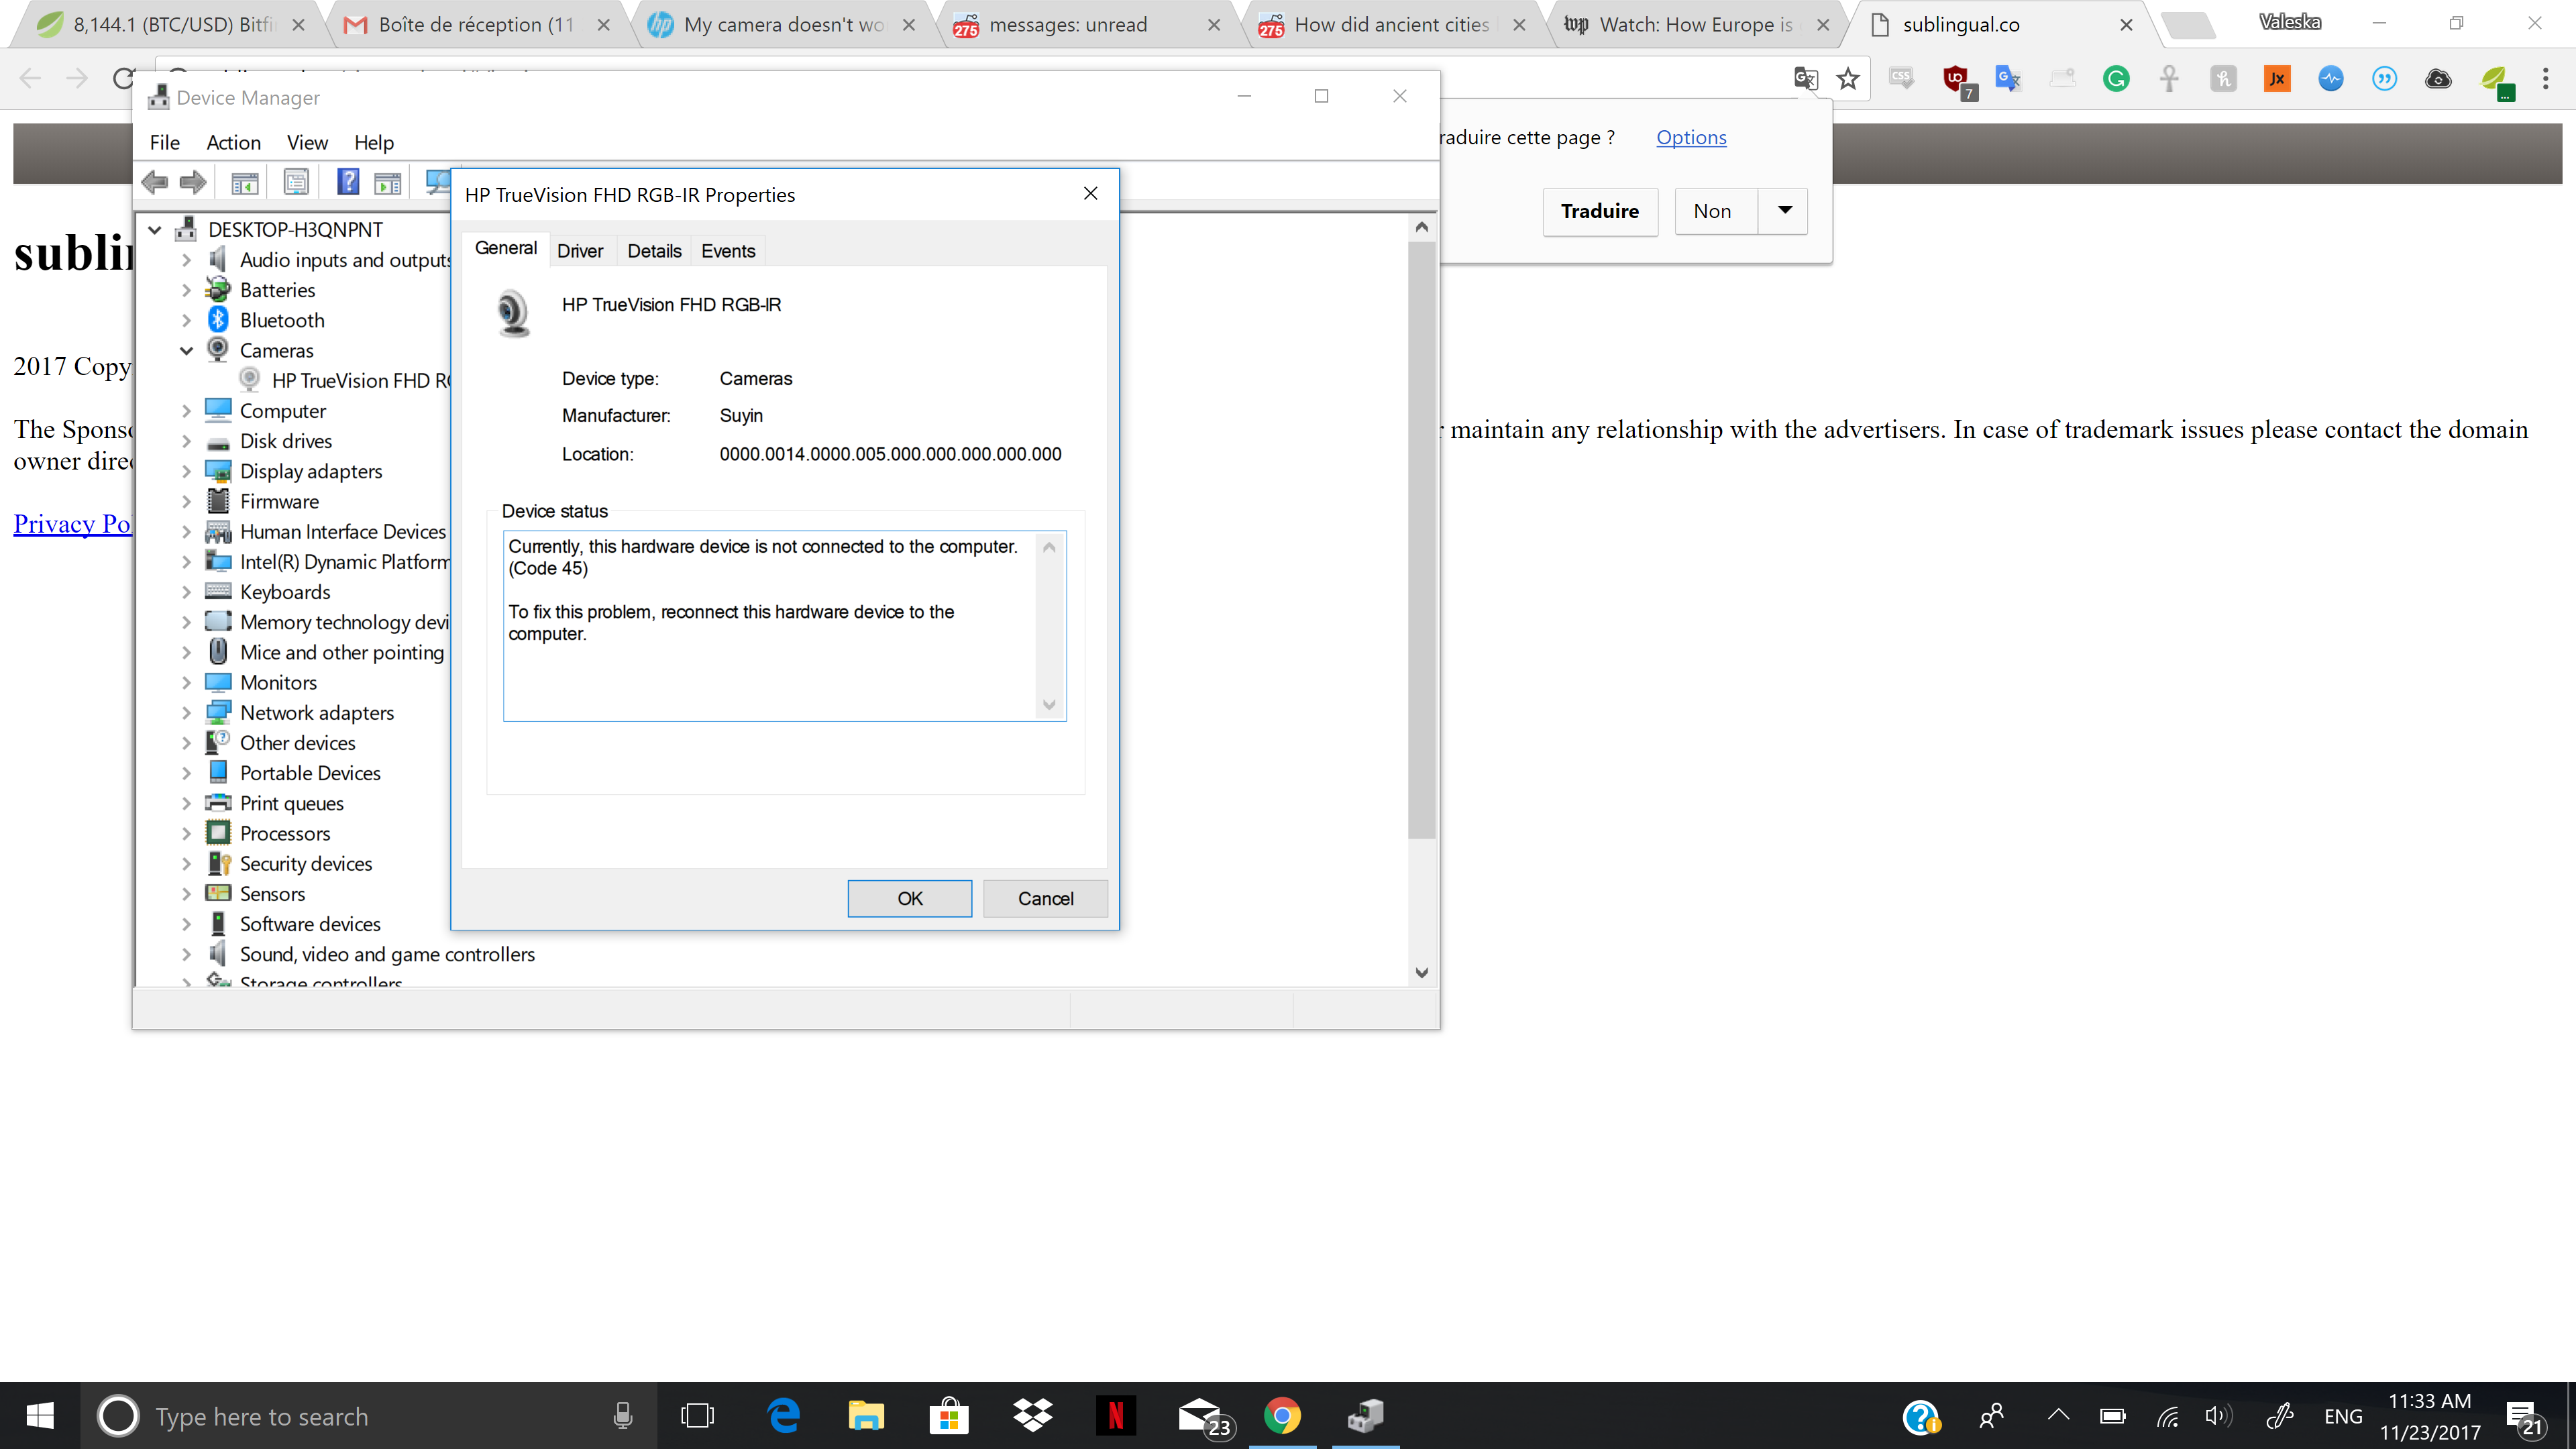Click the Cameras webcam icon in tree
Screen dimensions: 2576x1449
[218, 350]
